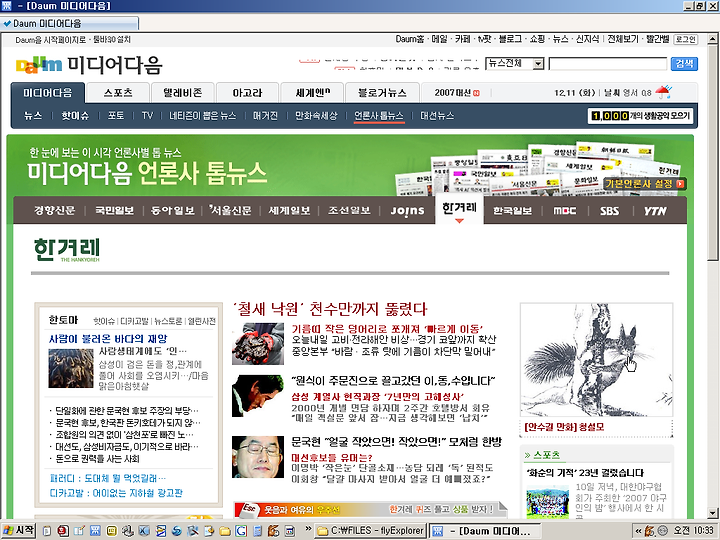The height and width of the screenshot is (540, 720).
Task: Switch to the C:\FILES flyExplorer taskbar button
Action: point(371,531)
